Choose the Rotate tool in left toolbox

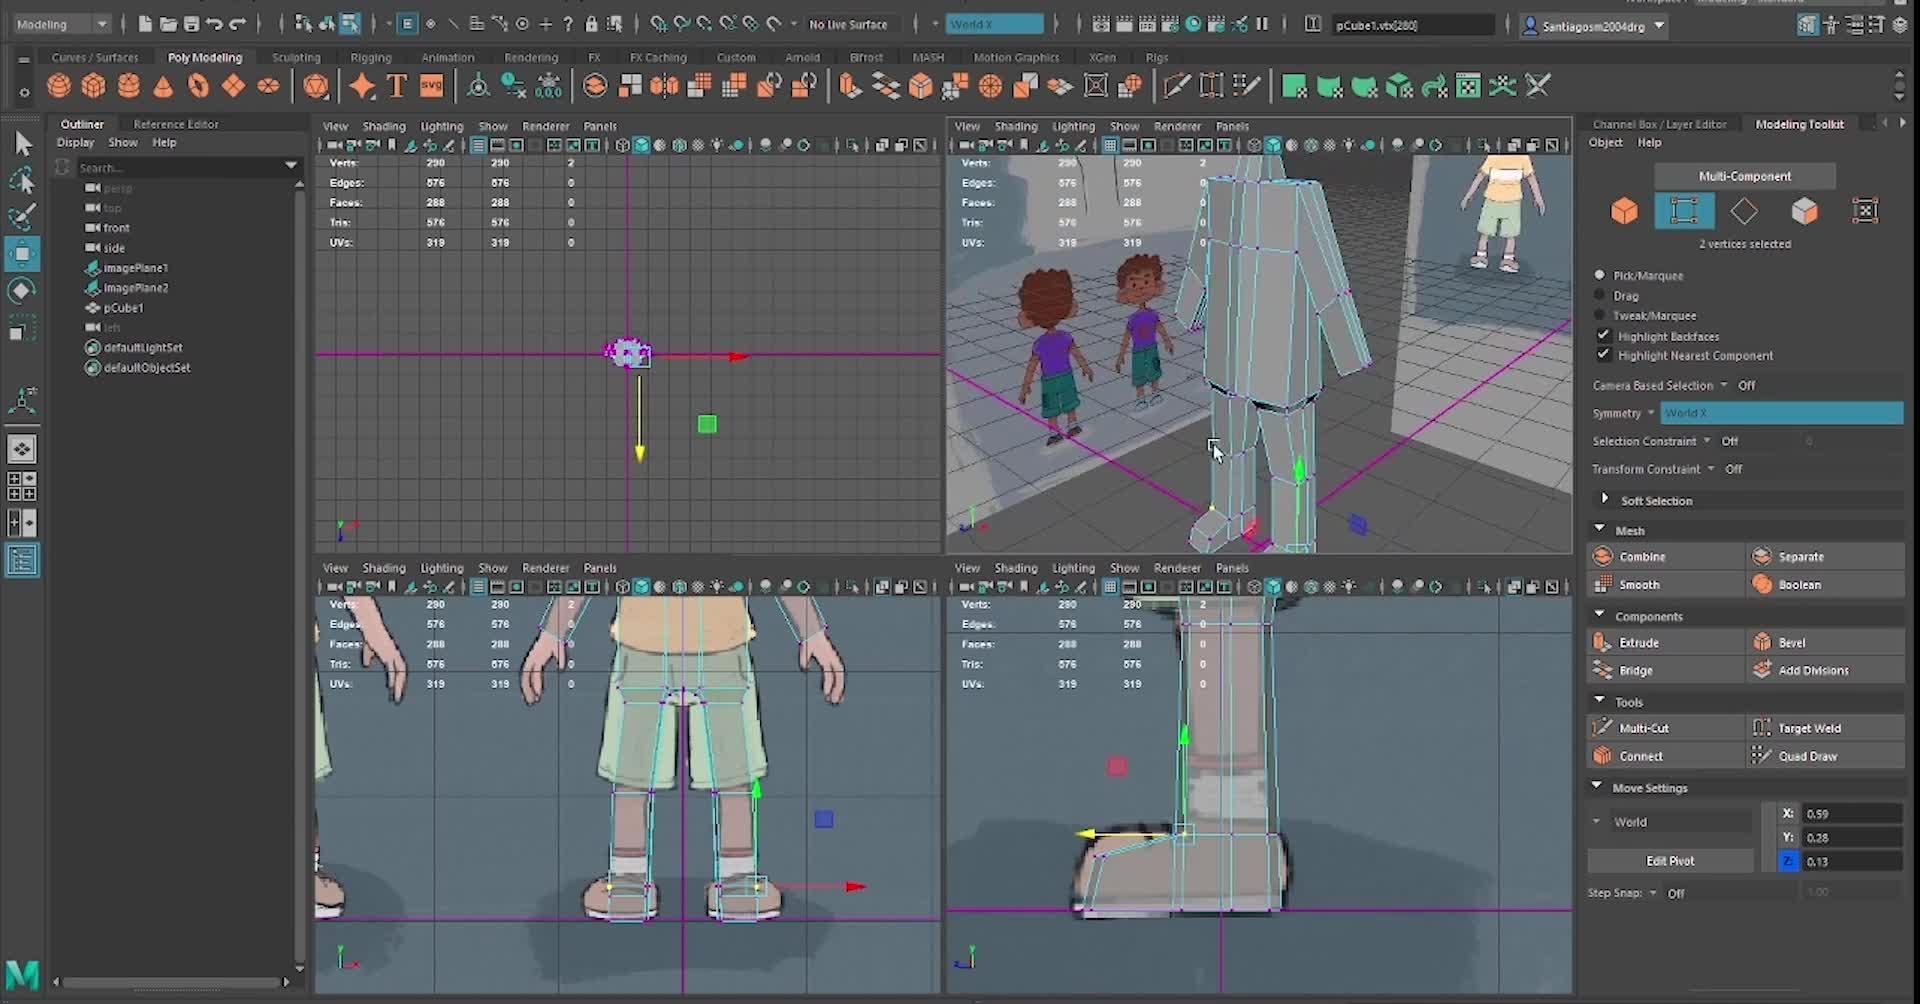click(22, 291)
